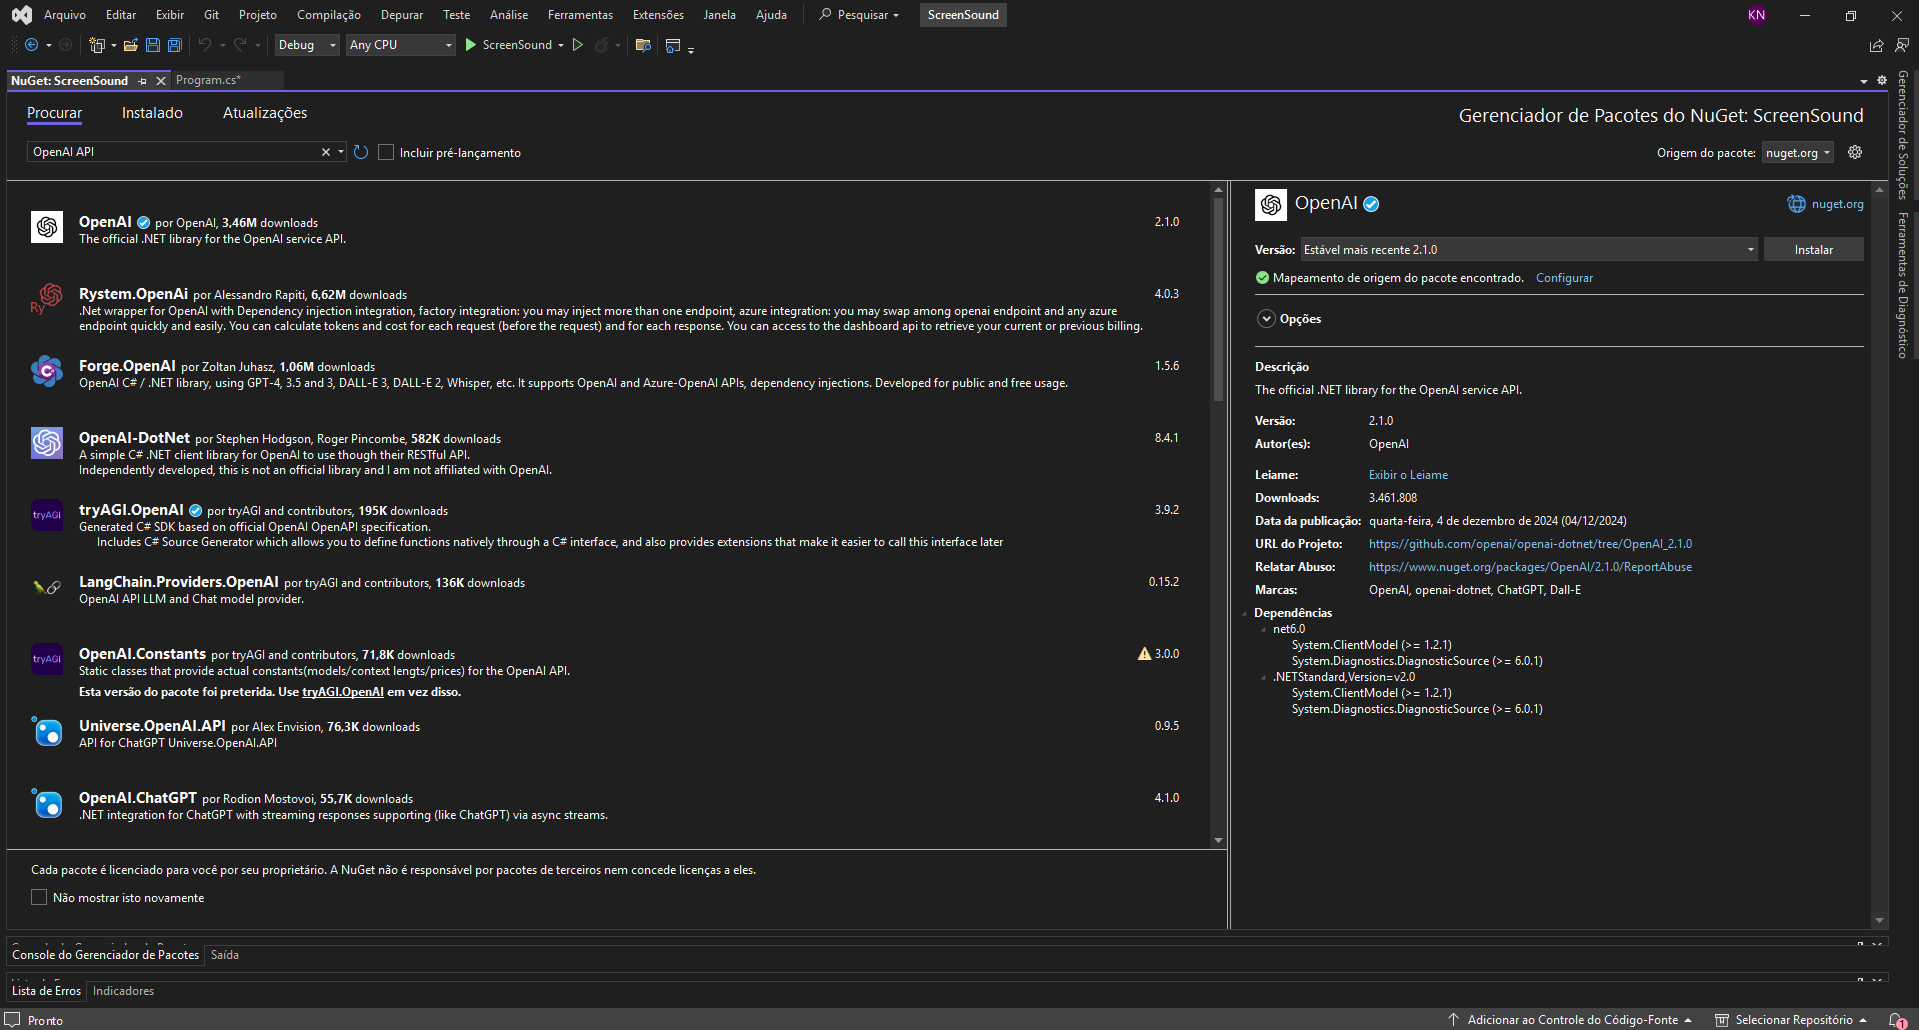
Task: Open the GitHub project URL link
Action: [1530, 544]
